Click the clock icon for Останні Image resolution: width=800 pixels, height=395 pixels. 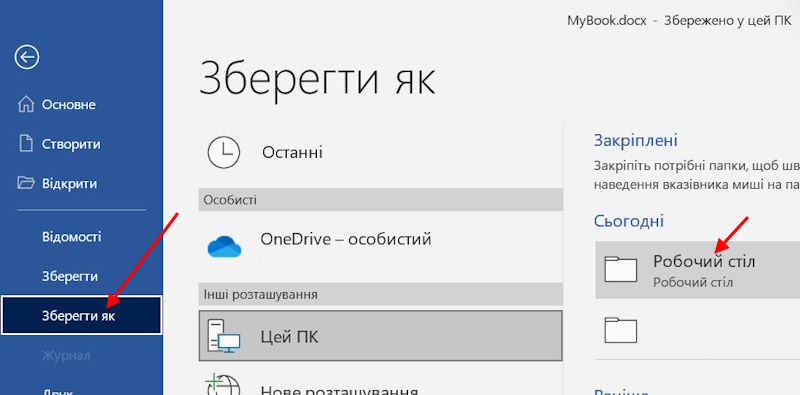(x=224, y=152)
